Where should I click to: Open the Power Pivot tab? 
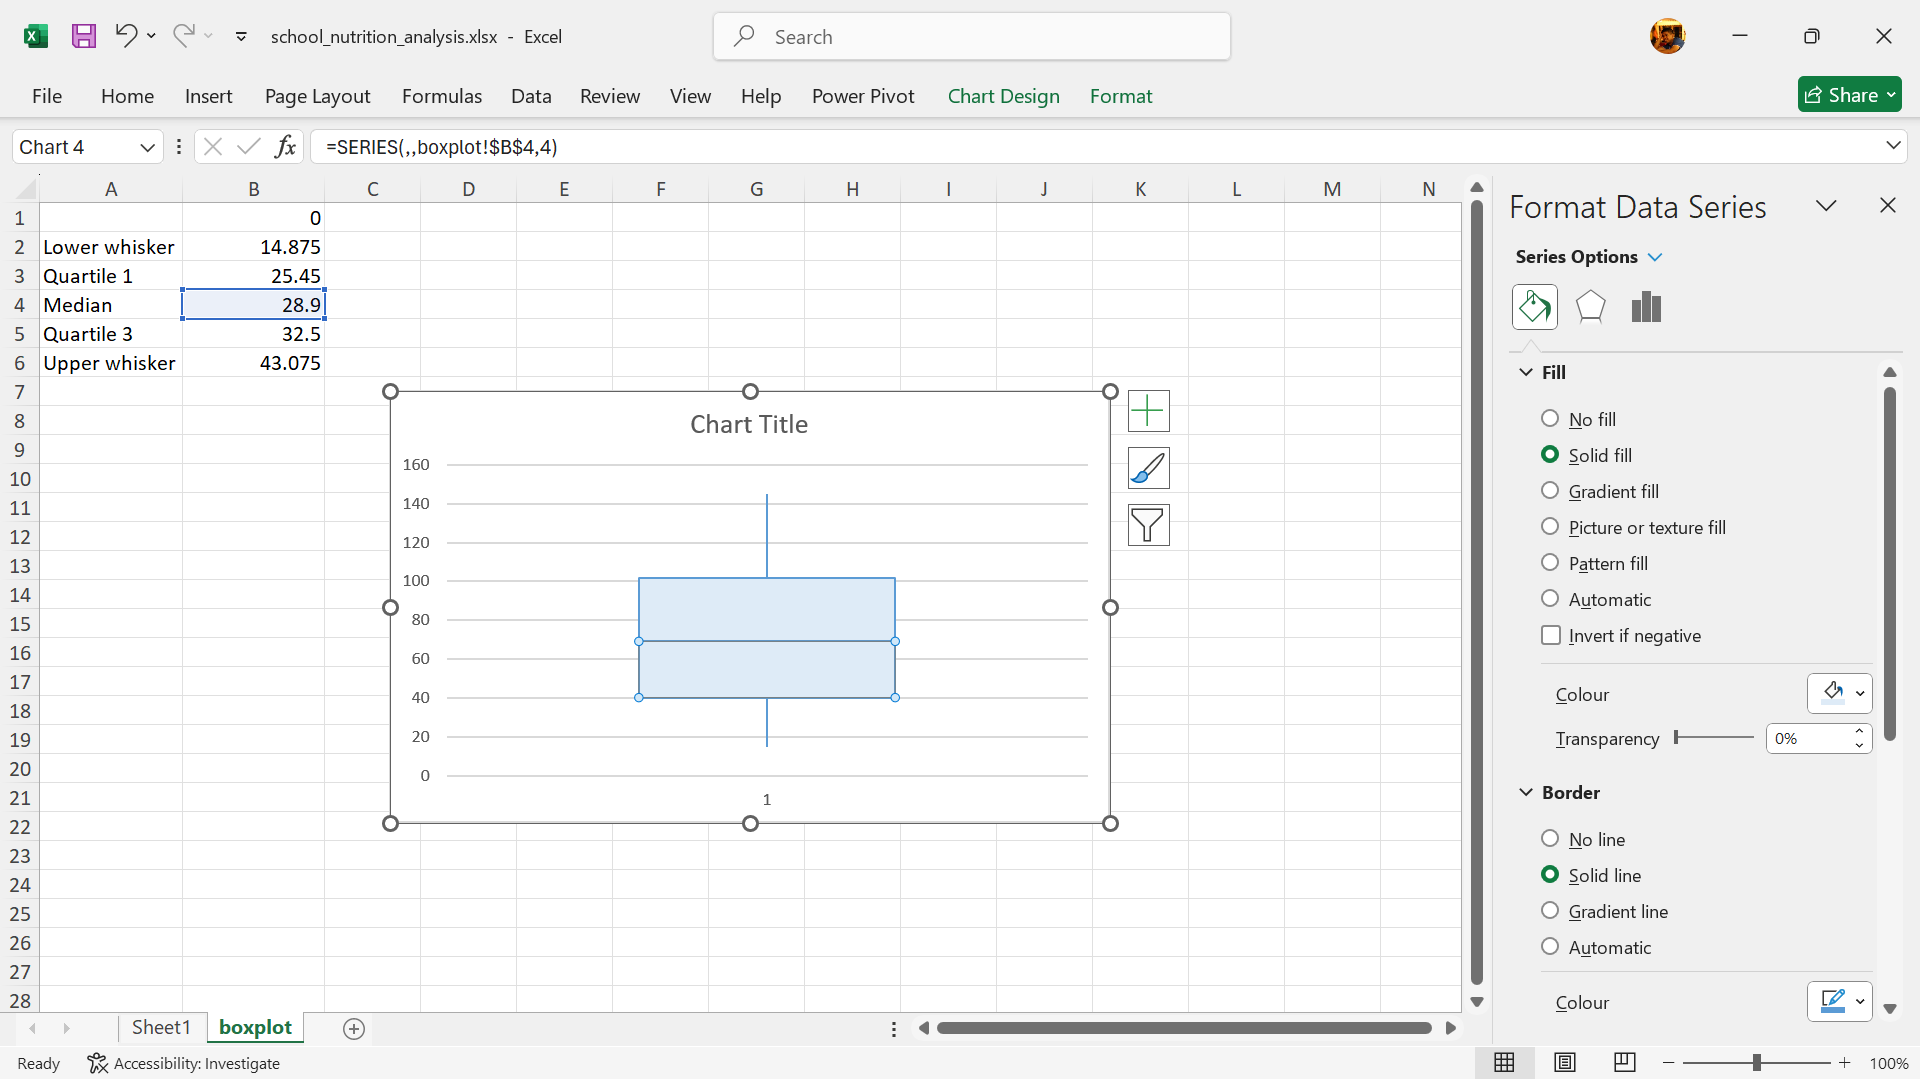(x=863, y=96)
